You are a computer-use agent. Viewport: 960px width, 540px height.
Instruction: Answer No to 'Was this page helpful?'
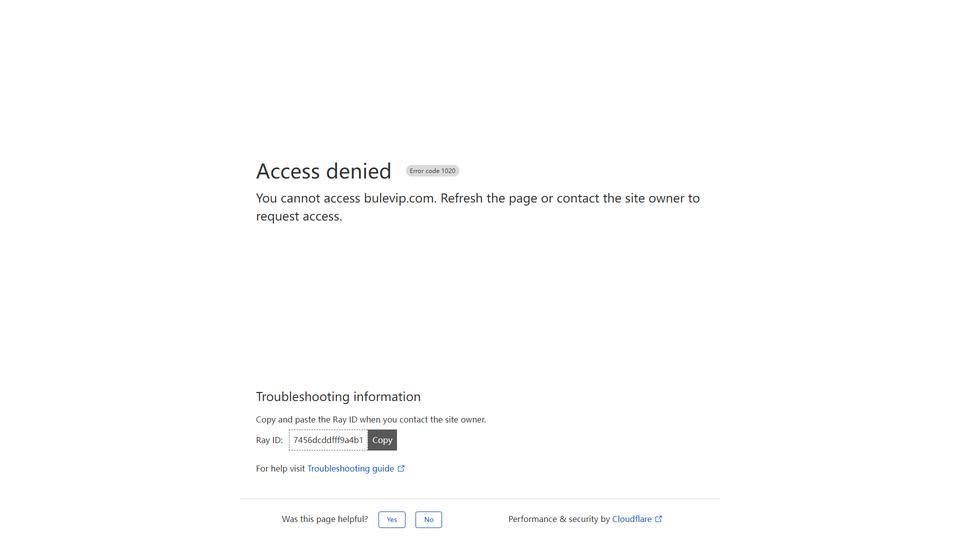tap(429, 519)
